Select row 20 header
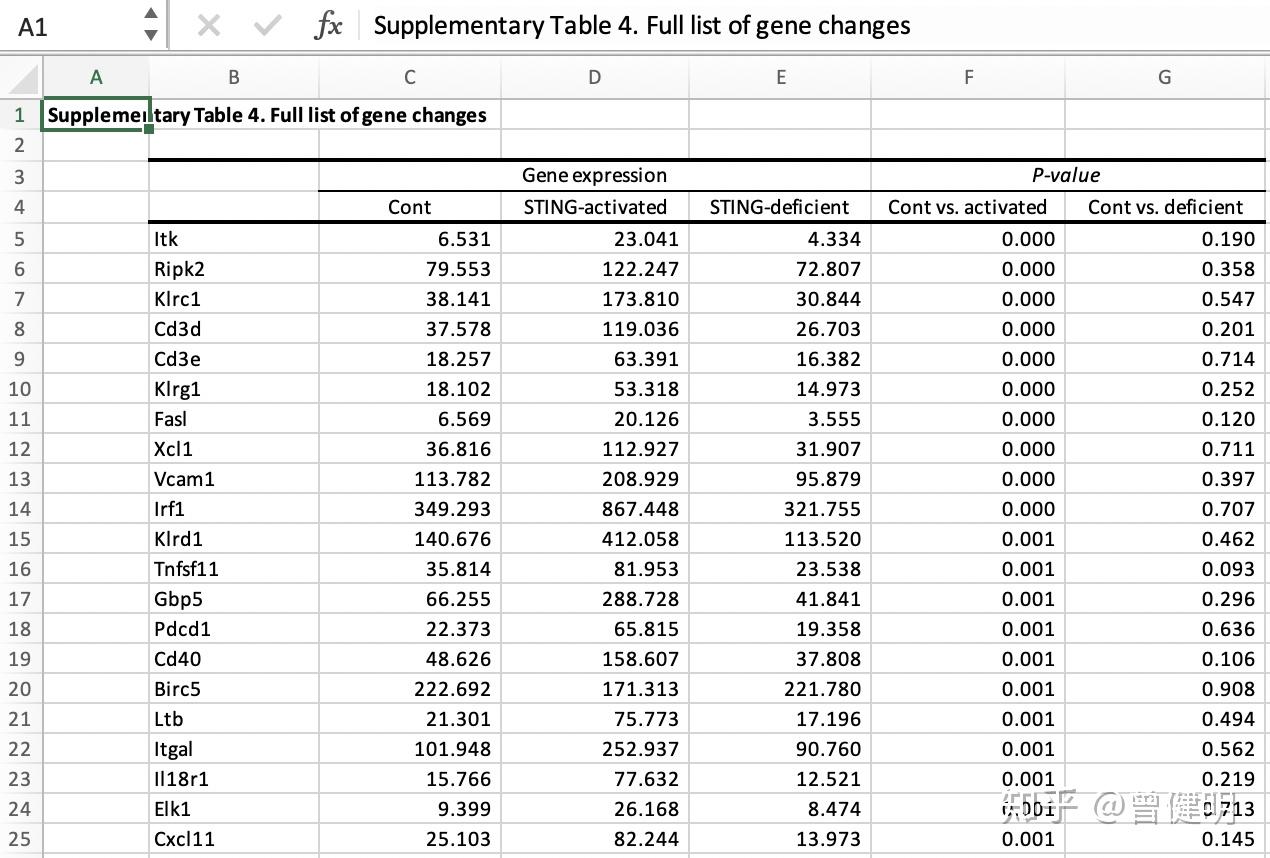This screenshot has width=1270, height=858. tap(20, 689)
